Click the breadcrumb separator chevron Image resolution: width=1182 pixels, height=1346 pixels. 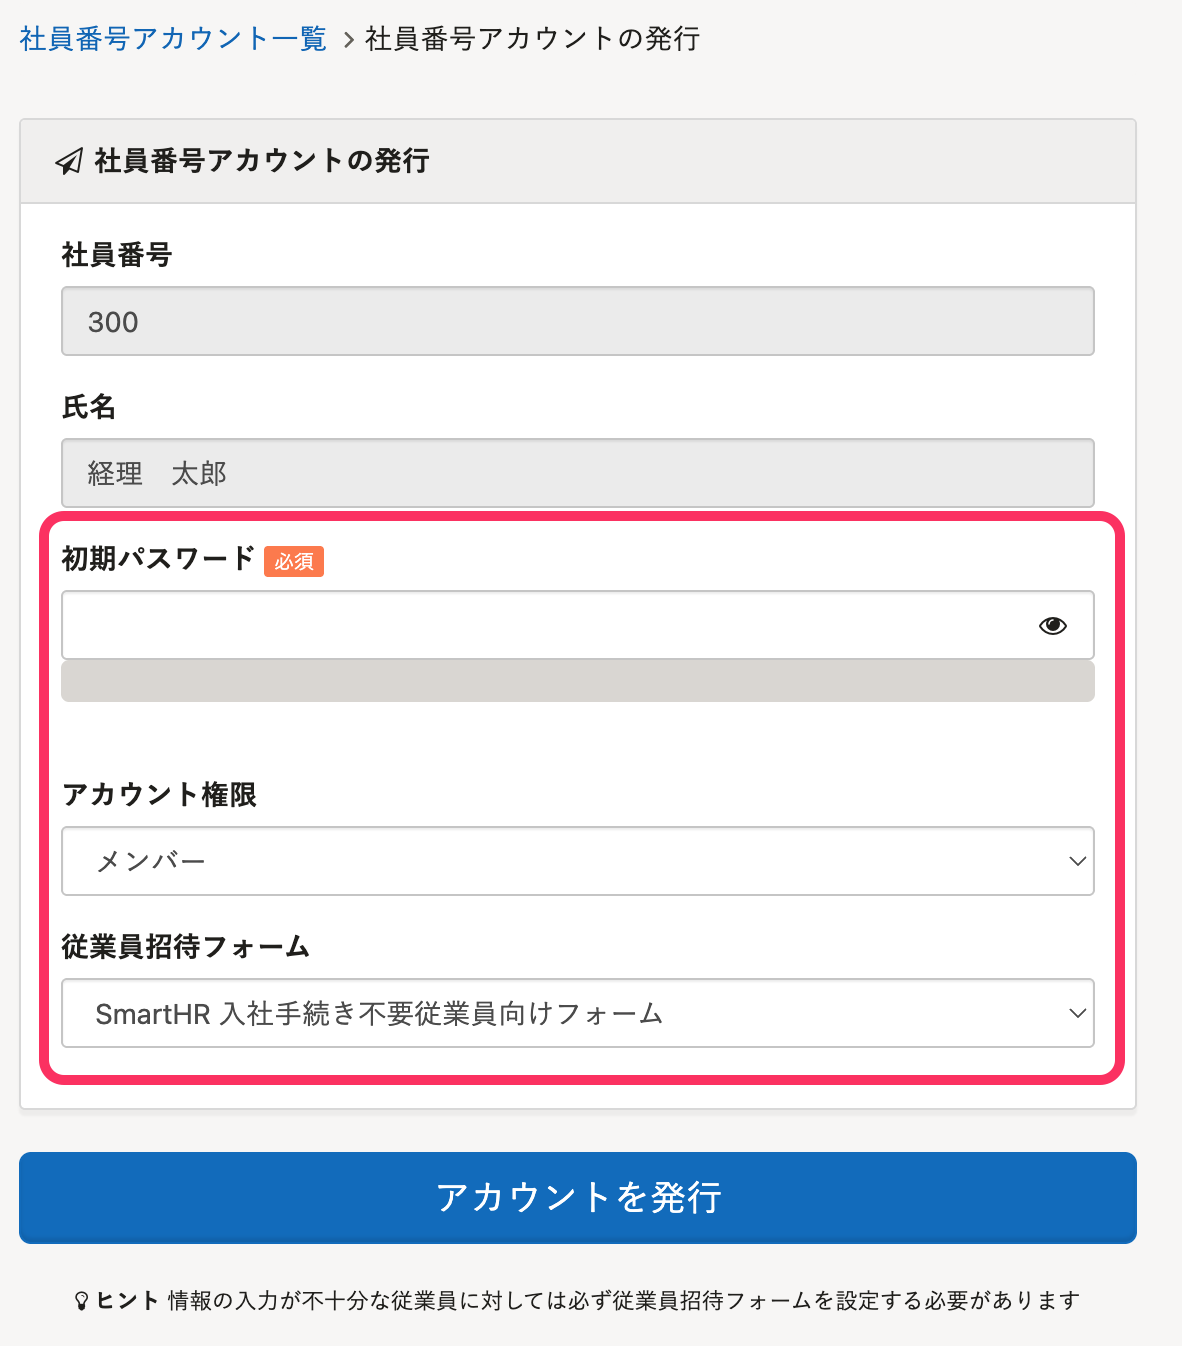[348, 40]
